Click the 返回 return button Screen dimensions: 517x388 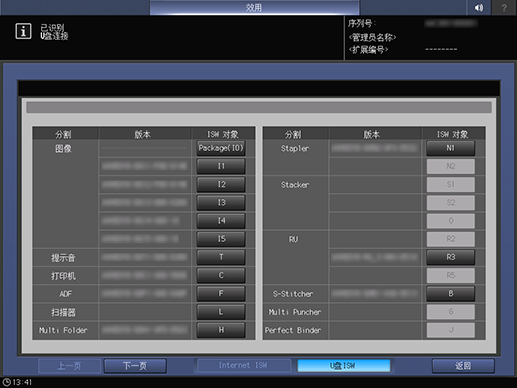463,366
